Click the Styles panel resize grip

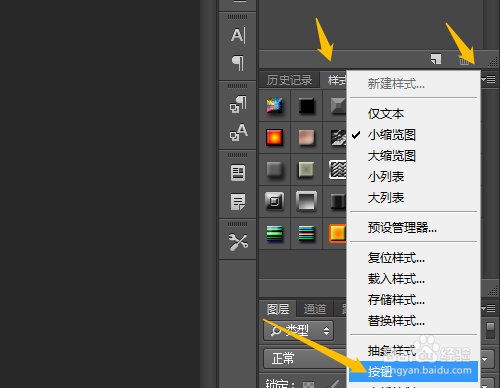(x=493, y=291)
